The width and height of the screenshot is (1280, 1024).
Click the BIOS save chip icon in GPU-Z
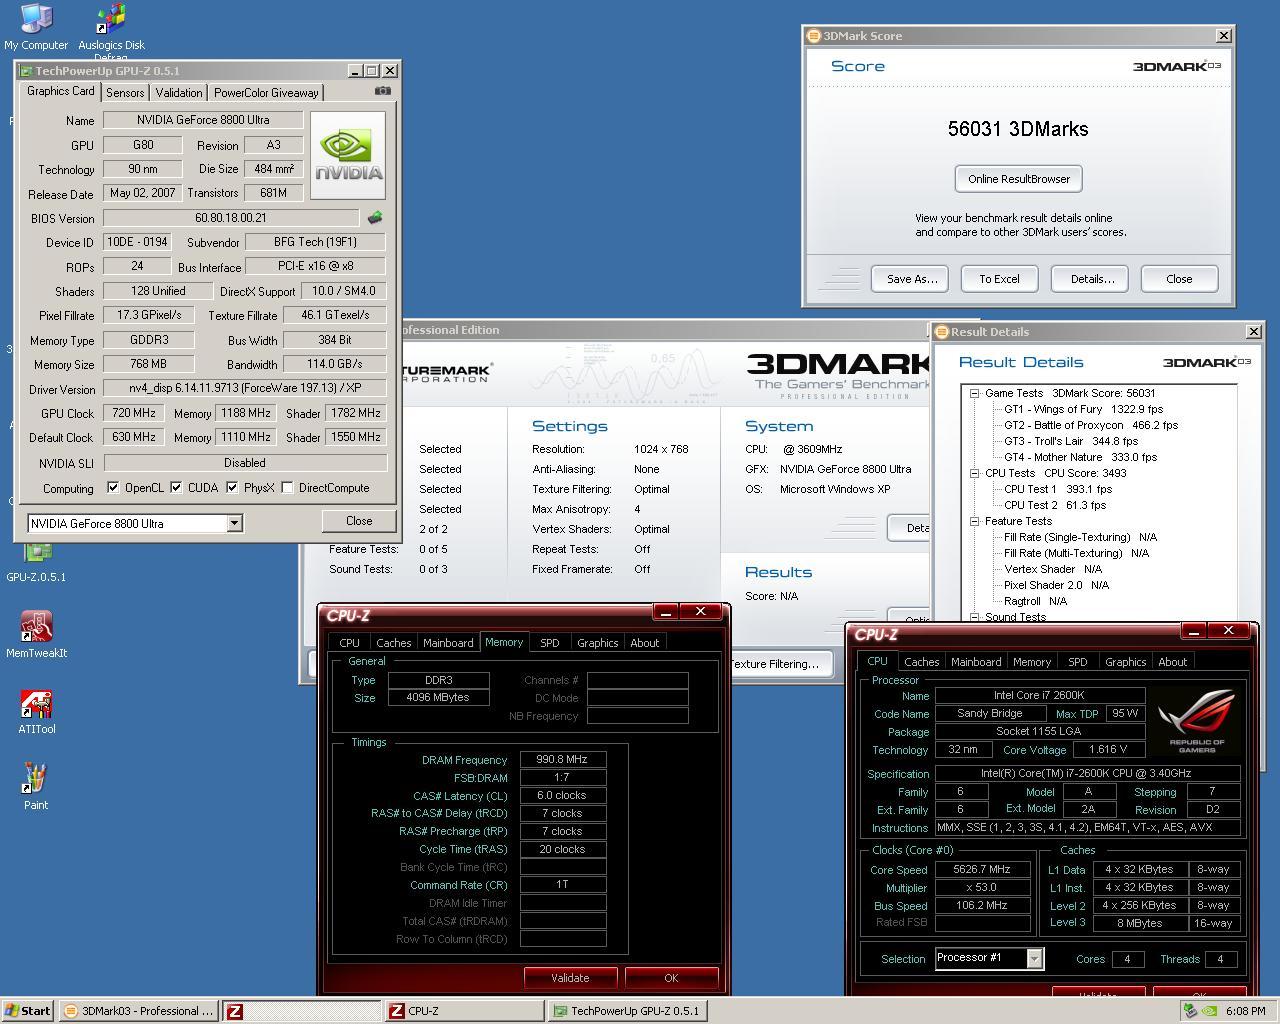(x=375, y=217)
